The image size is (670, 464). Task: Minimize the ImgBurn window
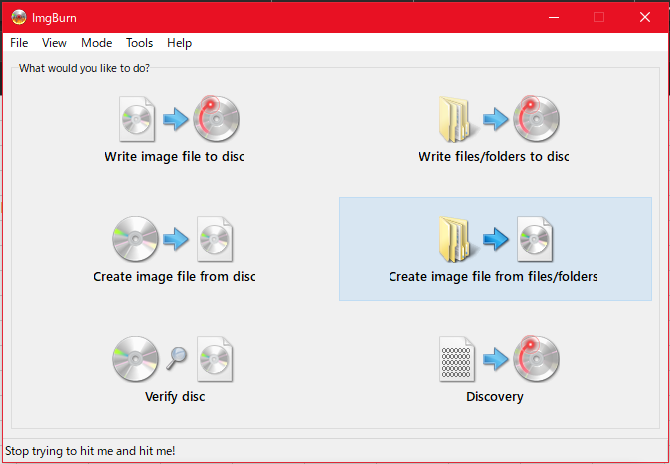pyautogui.click(x=554, y=17)
